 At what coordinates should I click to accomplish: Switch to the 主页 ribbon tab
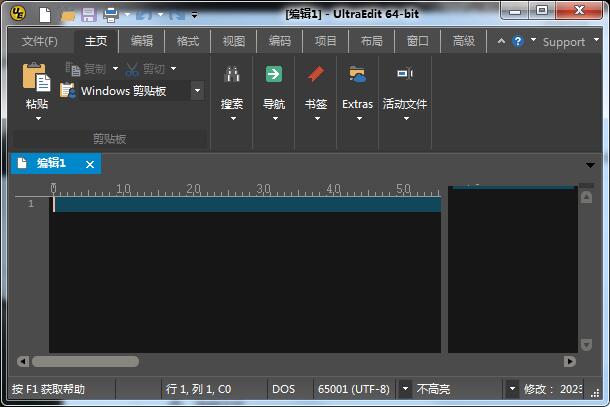[96, 41]
